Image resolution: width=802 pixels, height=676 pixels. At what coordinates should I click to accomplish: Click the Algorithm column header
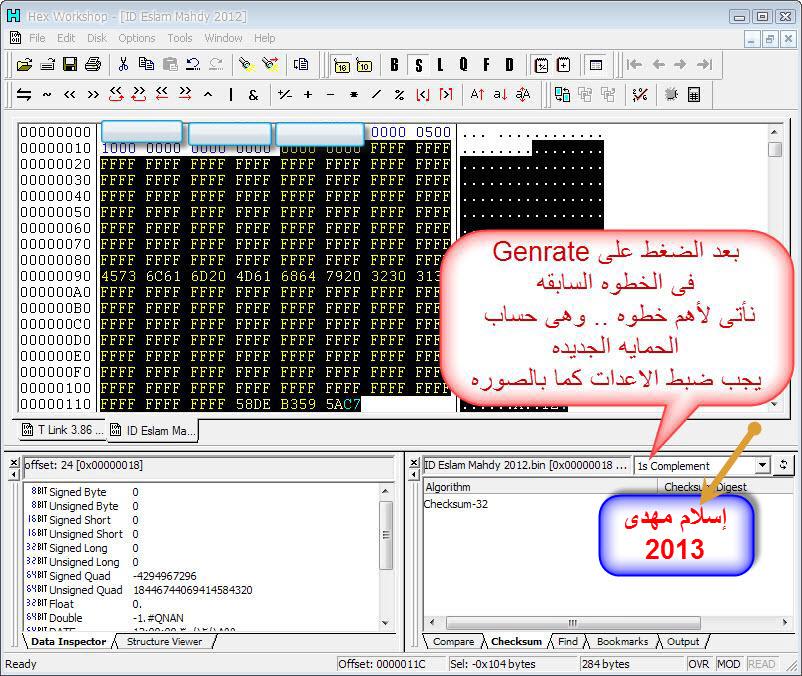pos(540,487)
